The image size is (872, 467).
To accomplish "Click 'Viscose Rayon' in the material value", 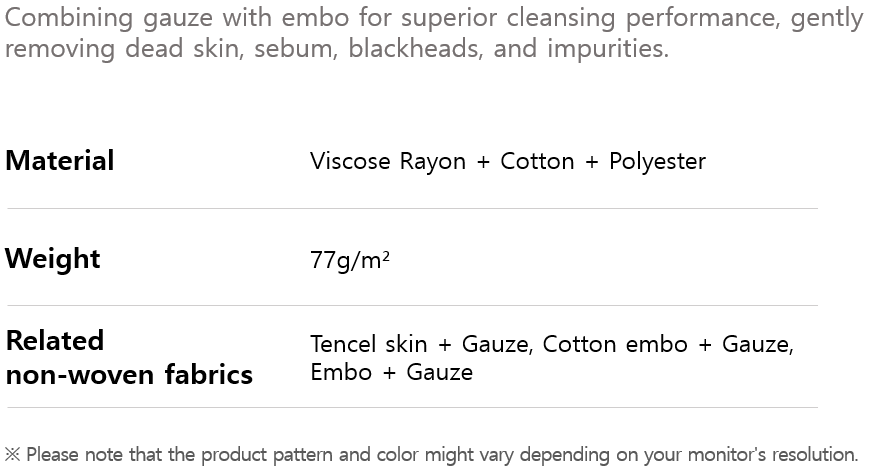I will [388, 162].
